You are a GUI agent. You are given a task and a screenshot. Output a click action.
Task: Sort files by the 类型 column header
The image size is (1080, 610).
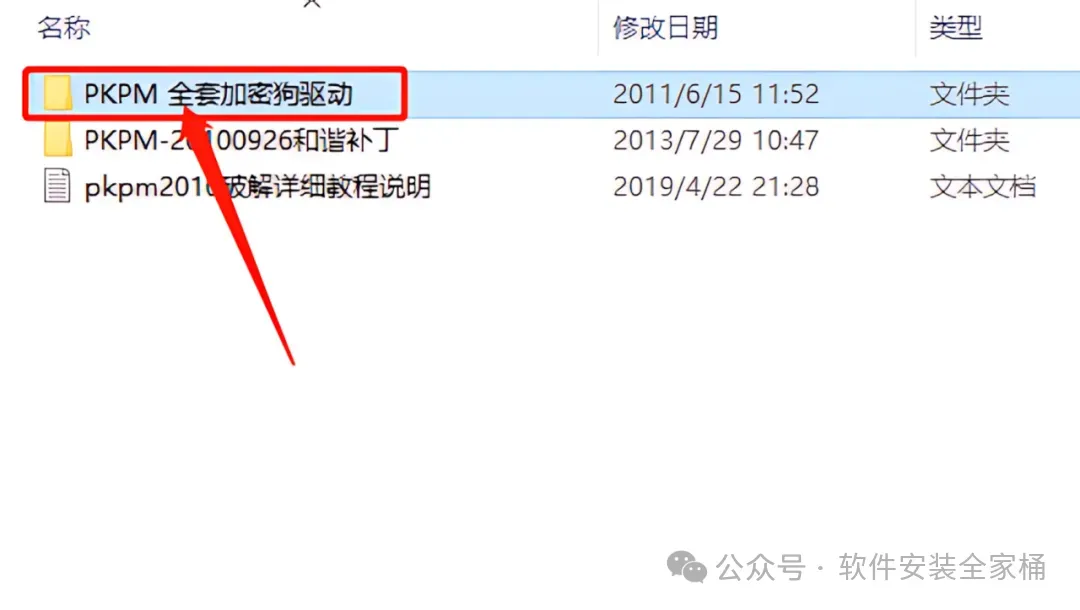[x=956, y=28]
